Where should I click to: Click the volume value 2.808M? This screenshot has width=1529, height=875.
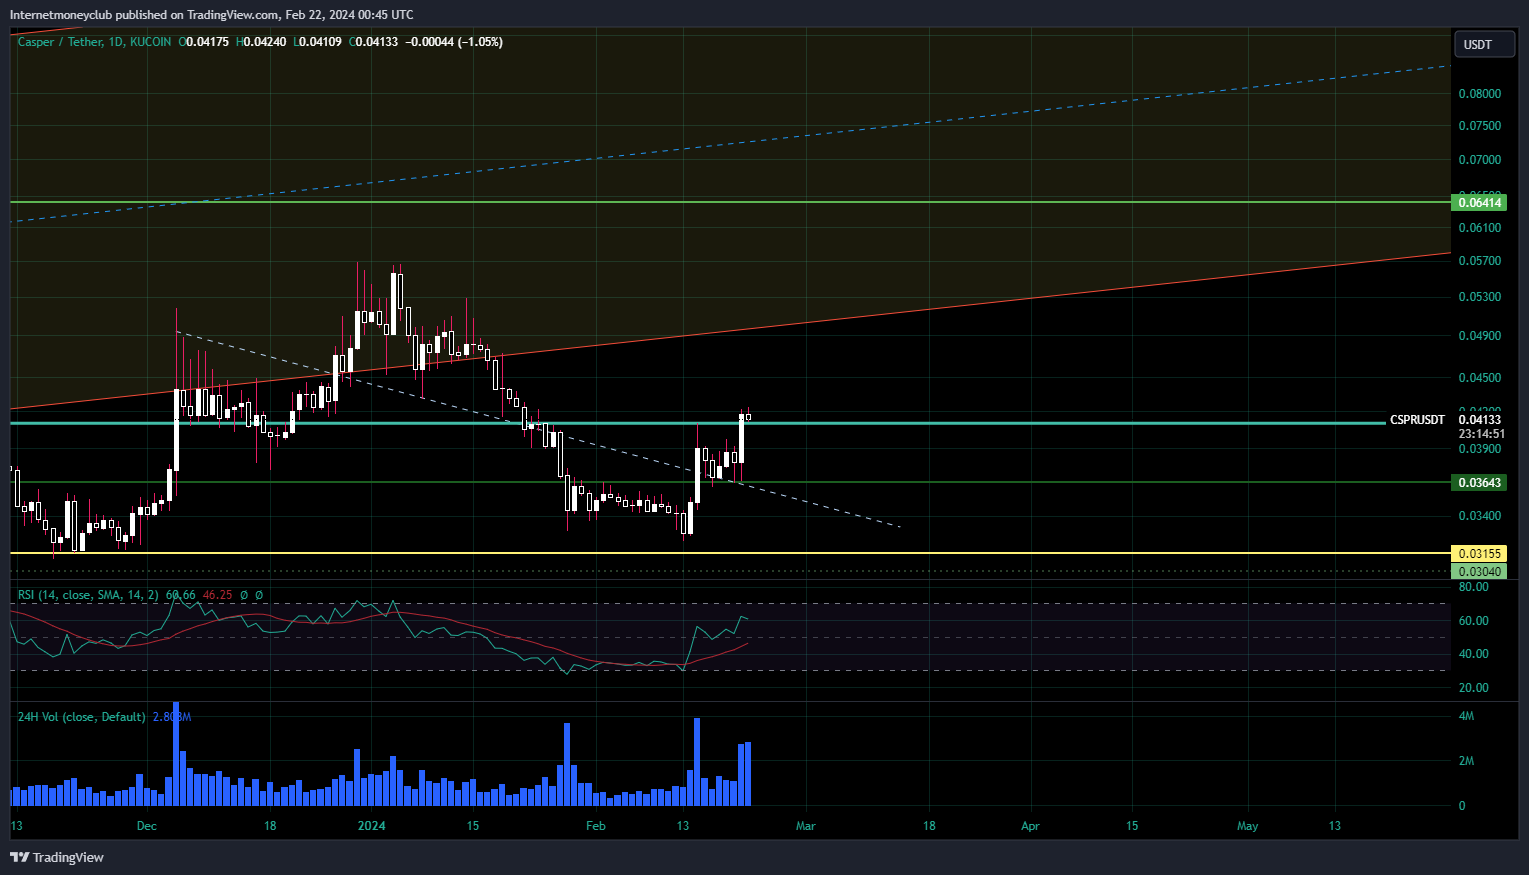pos(172,717)
